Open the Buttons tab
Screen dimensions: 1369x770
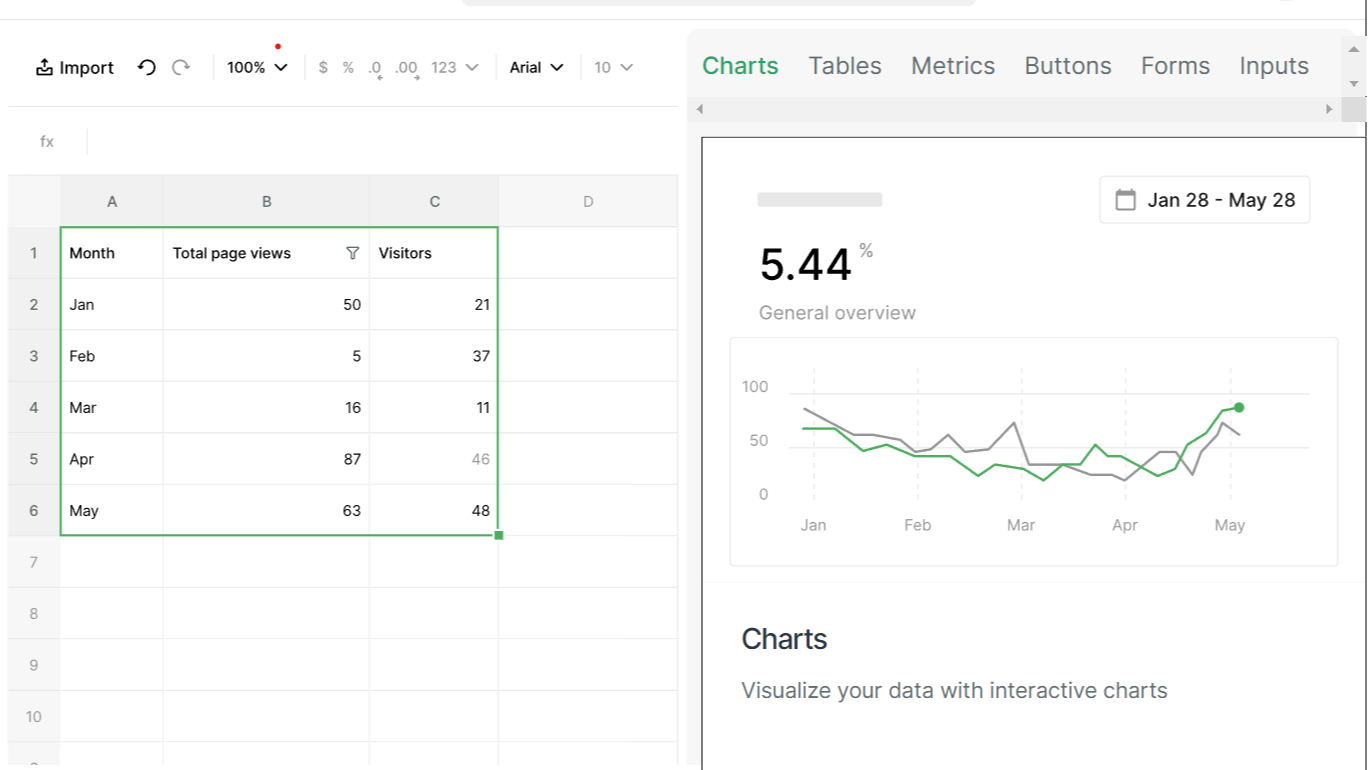pyautogui.click(x=1067, y=66)
